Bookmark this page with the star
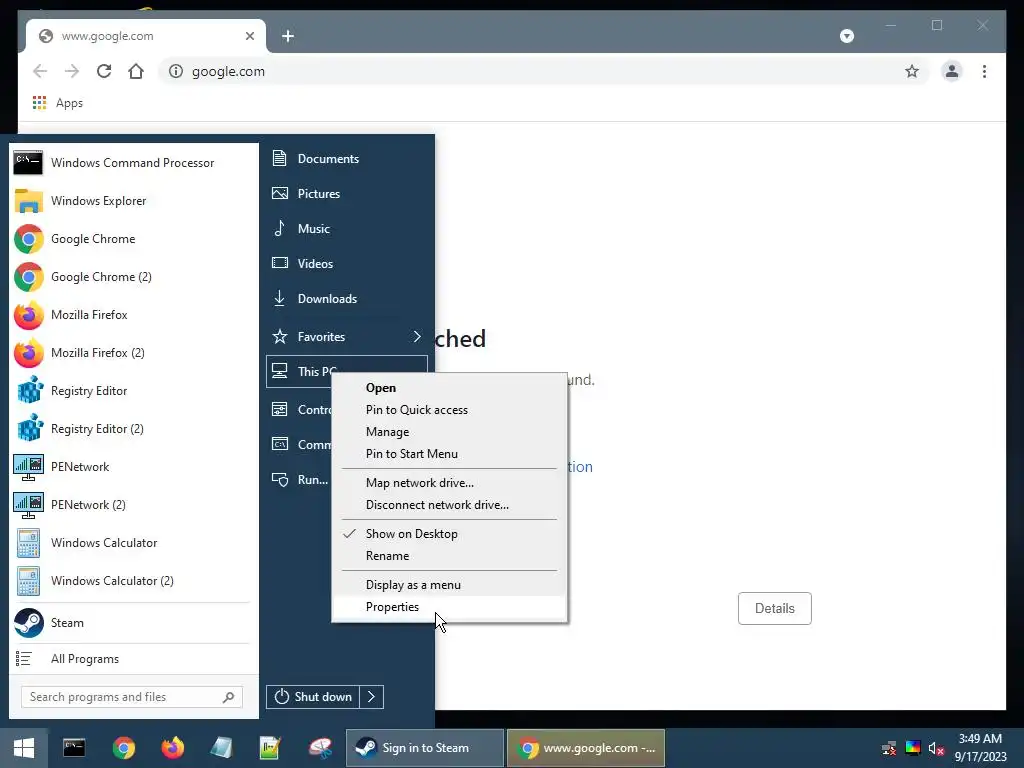This screenshot has height=768, width=1024. (x=912, y=71)
